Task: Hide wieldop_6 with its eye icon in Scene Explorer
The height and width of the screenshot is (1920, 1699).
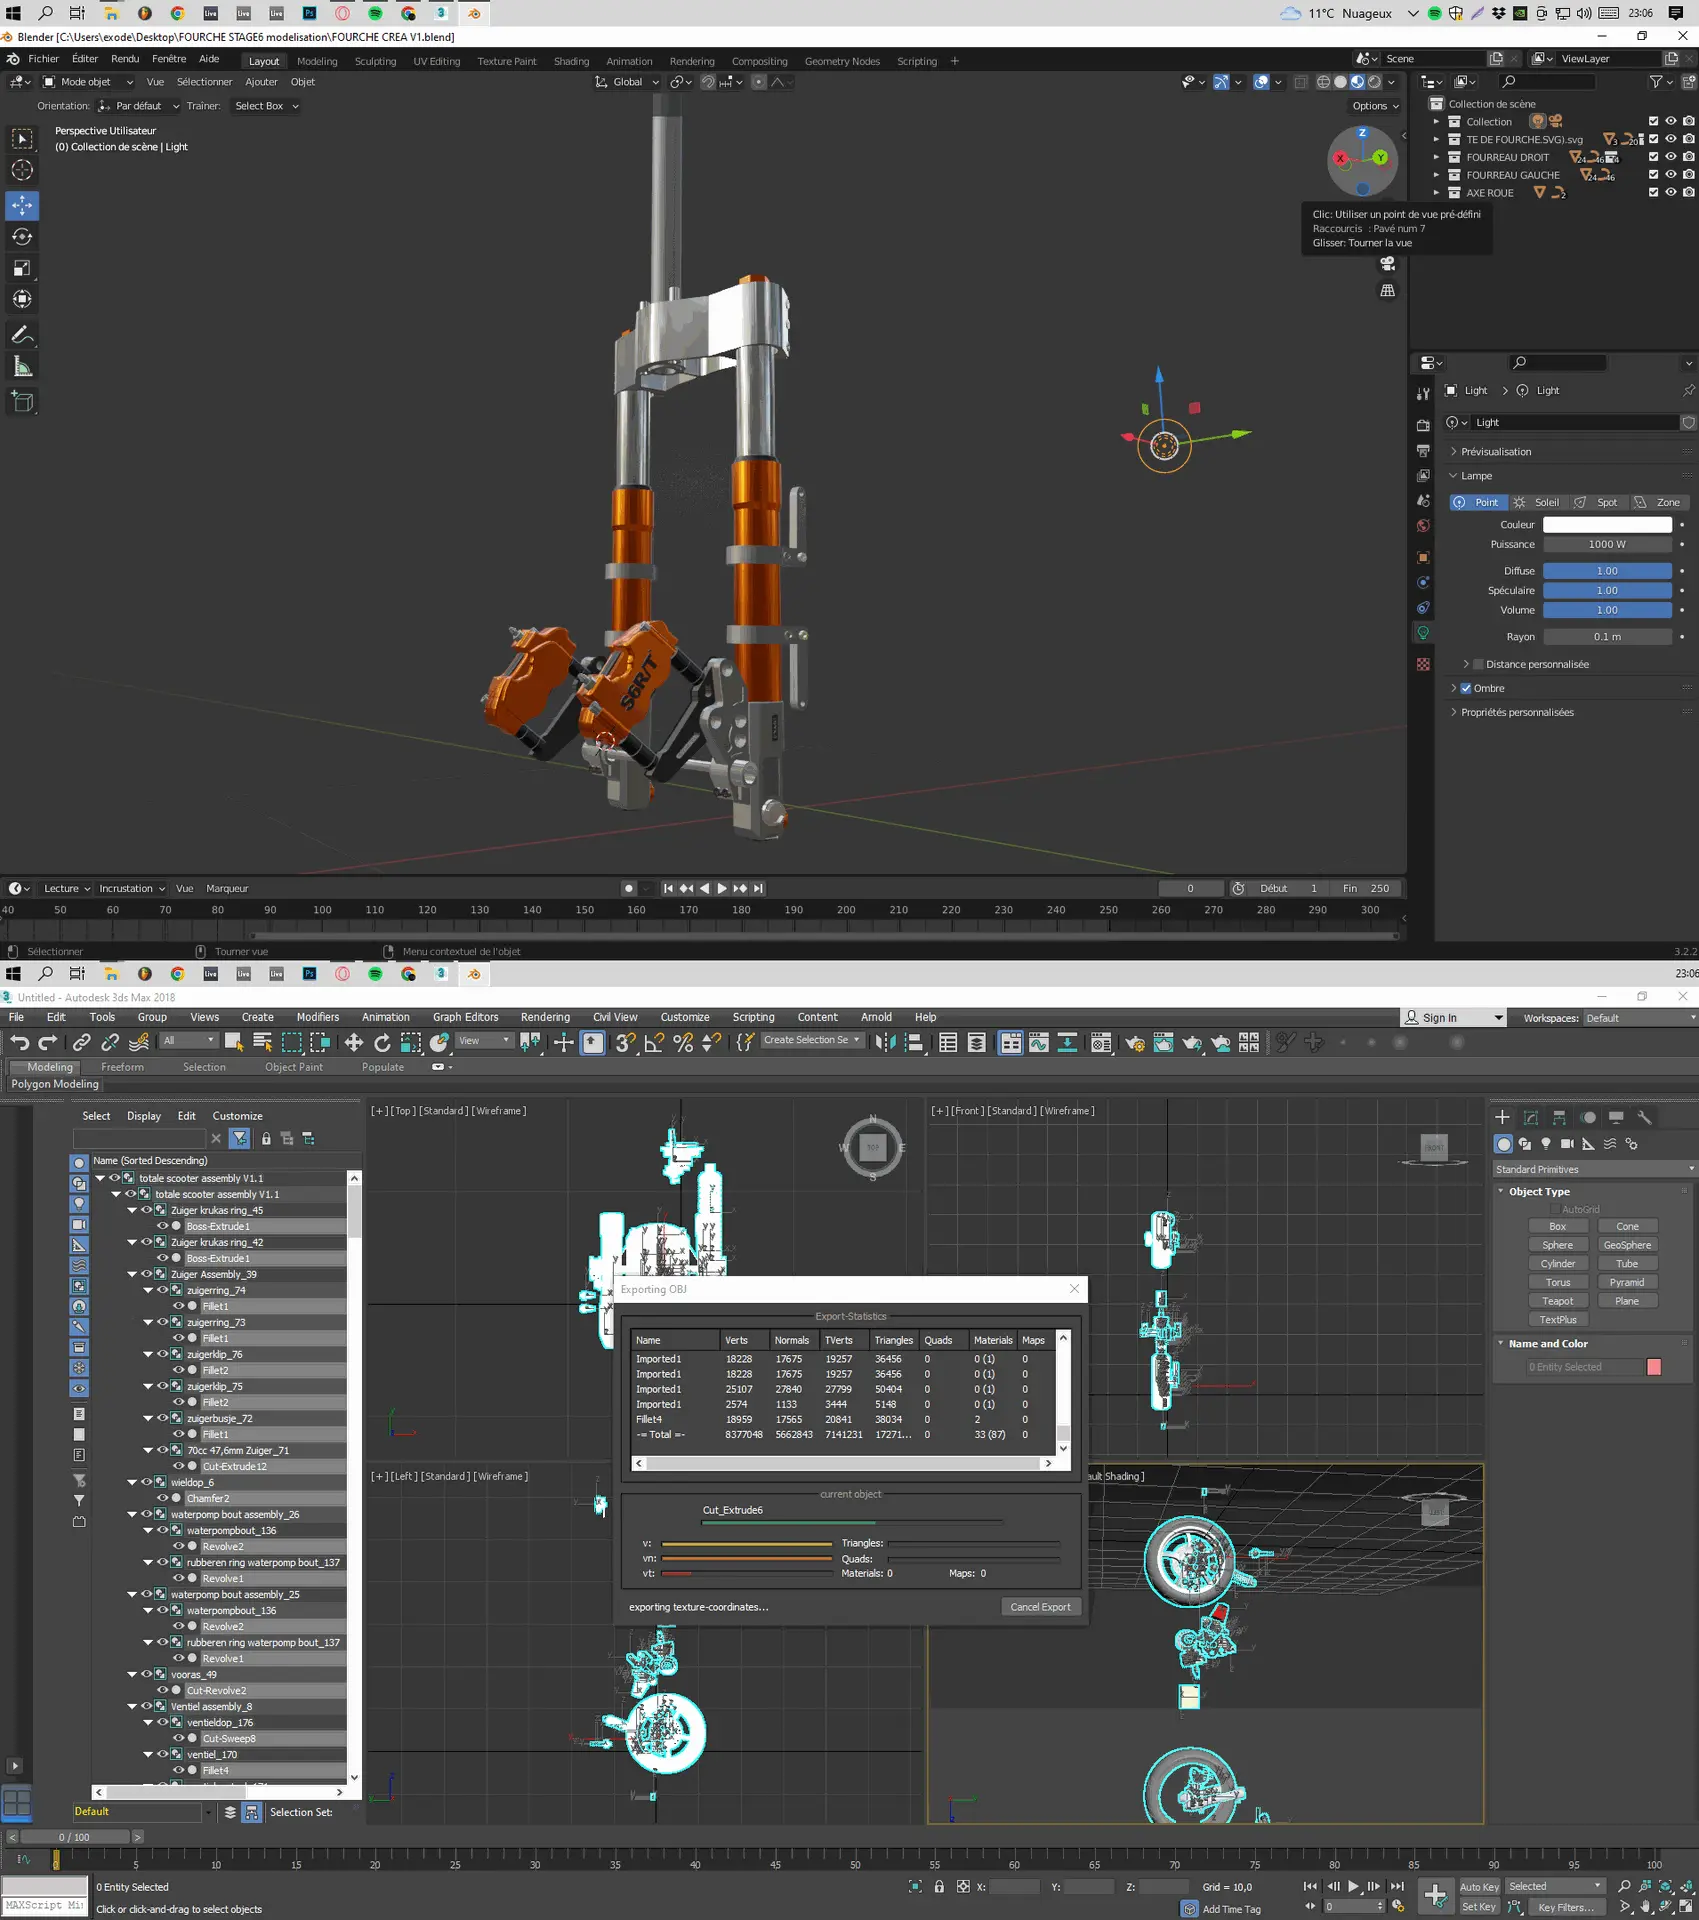Action: 146,1482
